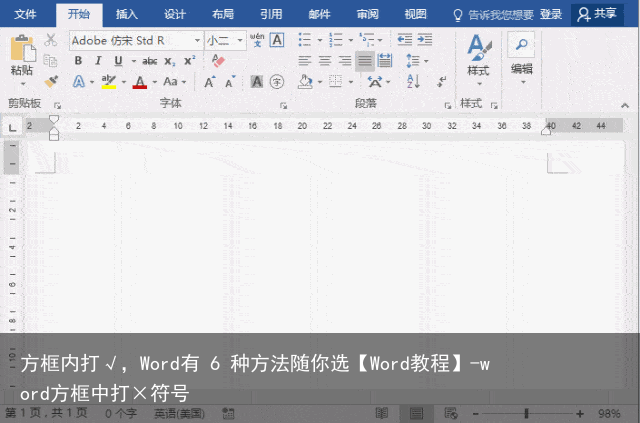The width and height of the screenshot is (640, 423).
Task: Toggle show paragraph marks
Action: point(441,82)
